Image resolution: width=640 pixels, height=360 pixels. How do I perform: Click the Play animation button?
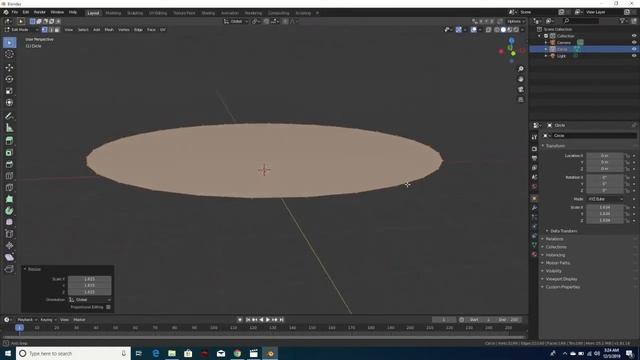[x=268, y=320]
